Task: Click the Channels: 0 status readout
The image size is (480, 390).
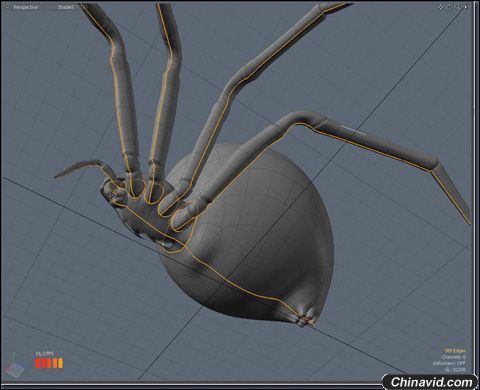Action: point(453,357)
